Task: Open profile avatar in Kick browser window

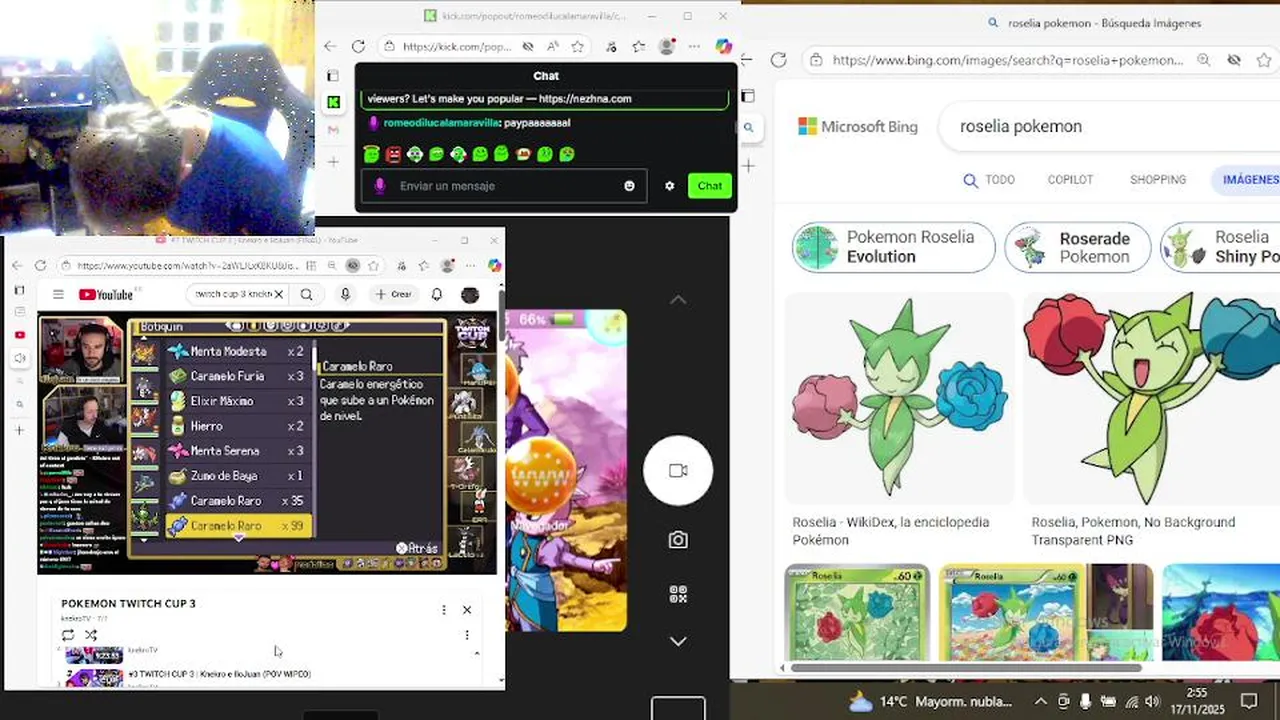Action: click(667, 46)
